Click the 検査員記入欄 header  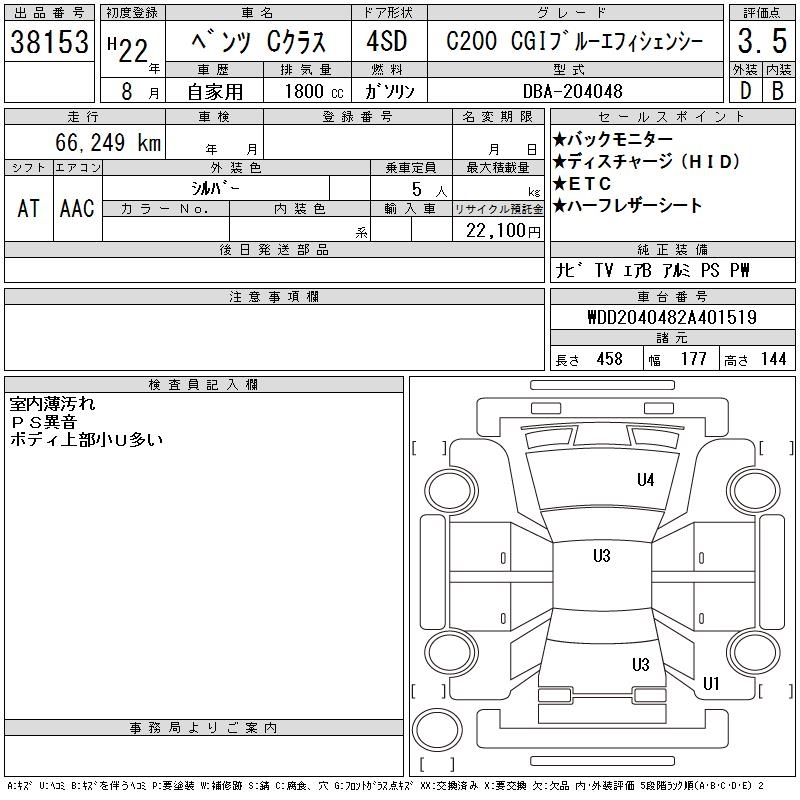pyautogui.click(x=204, y=385)
